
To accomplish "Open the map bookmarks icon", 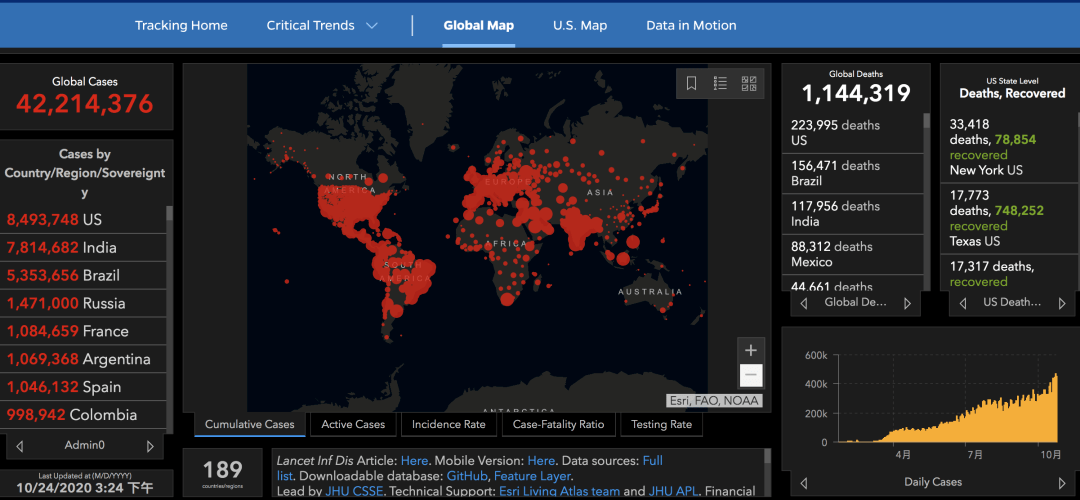I will click(x=692, y=83).
